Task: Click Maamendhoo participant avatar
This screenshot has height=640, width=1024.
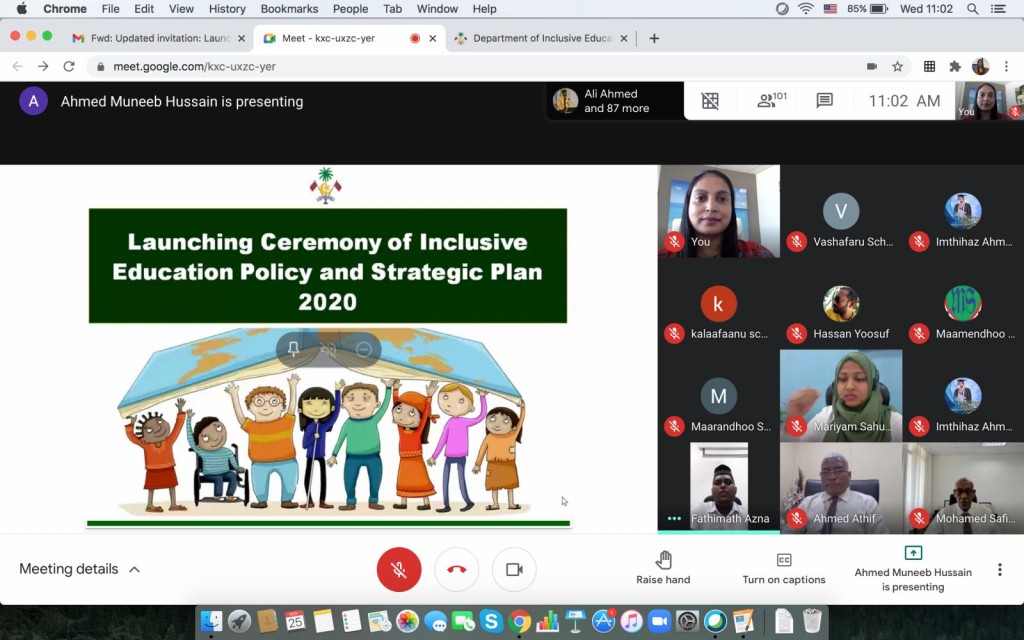Action: click(963, 304)
